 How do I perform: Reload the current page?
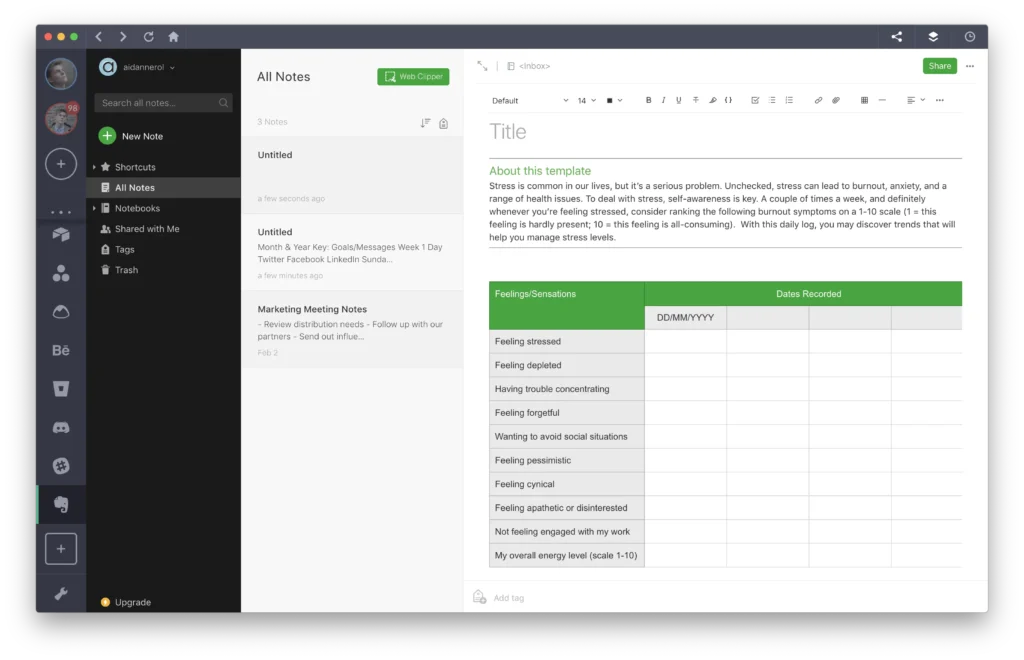pyautogui.click(x=148, y=37)
